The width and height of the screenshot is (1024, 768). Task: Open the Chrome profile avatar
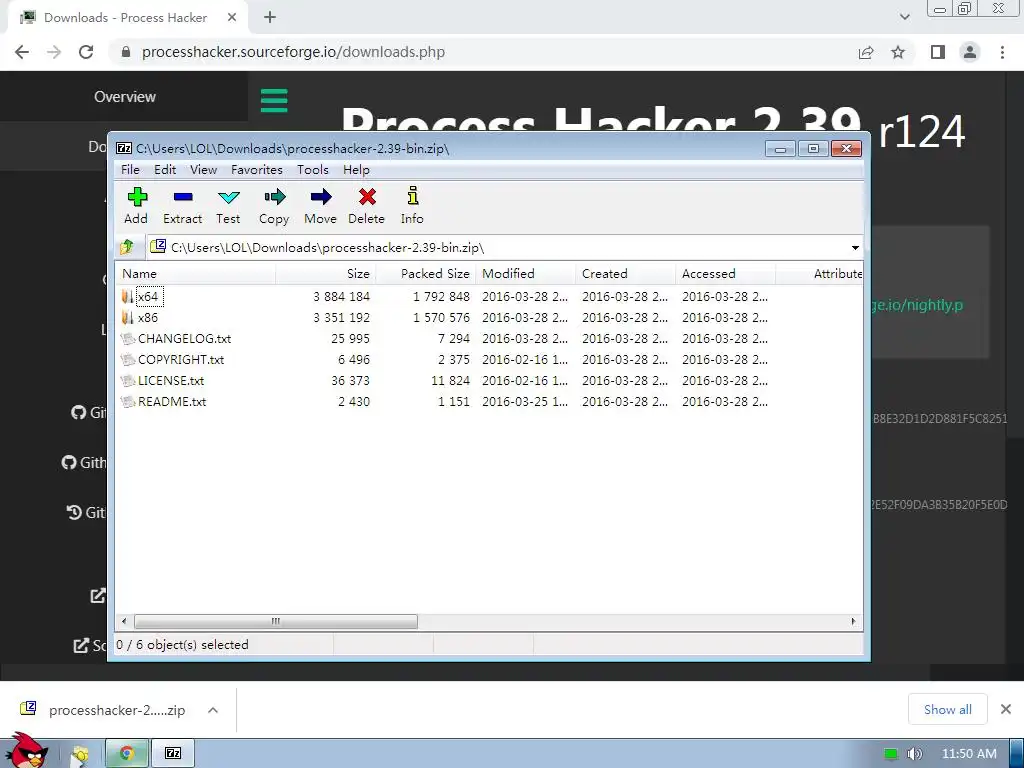[970, 52]
